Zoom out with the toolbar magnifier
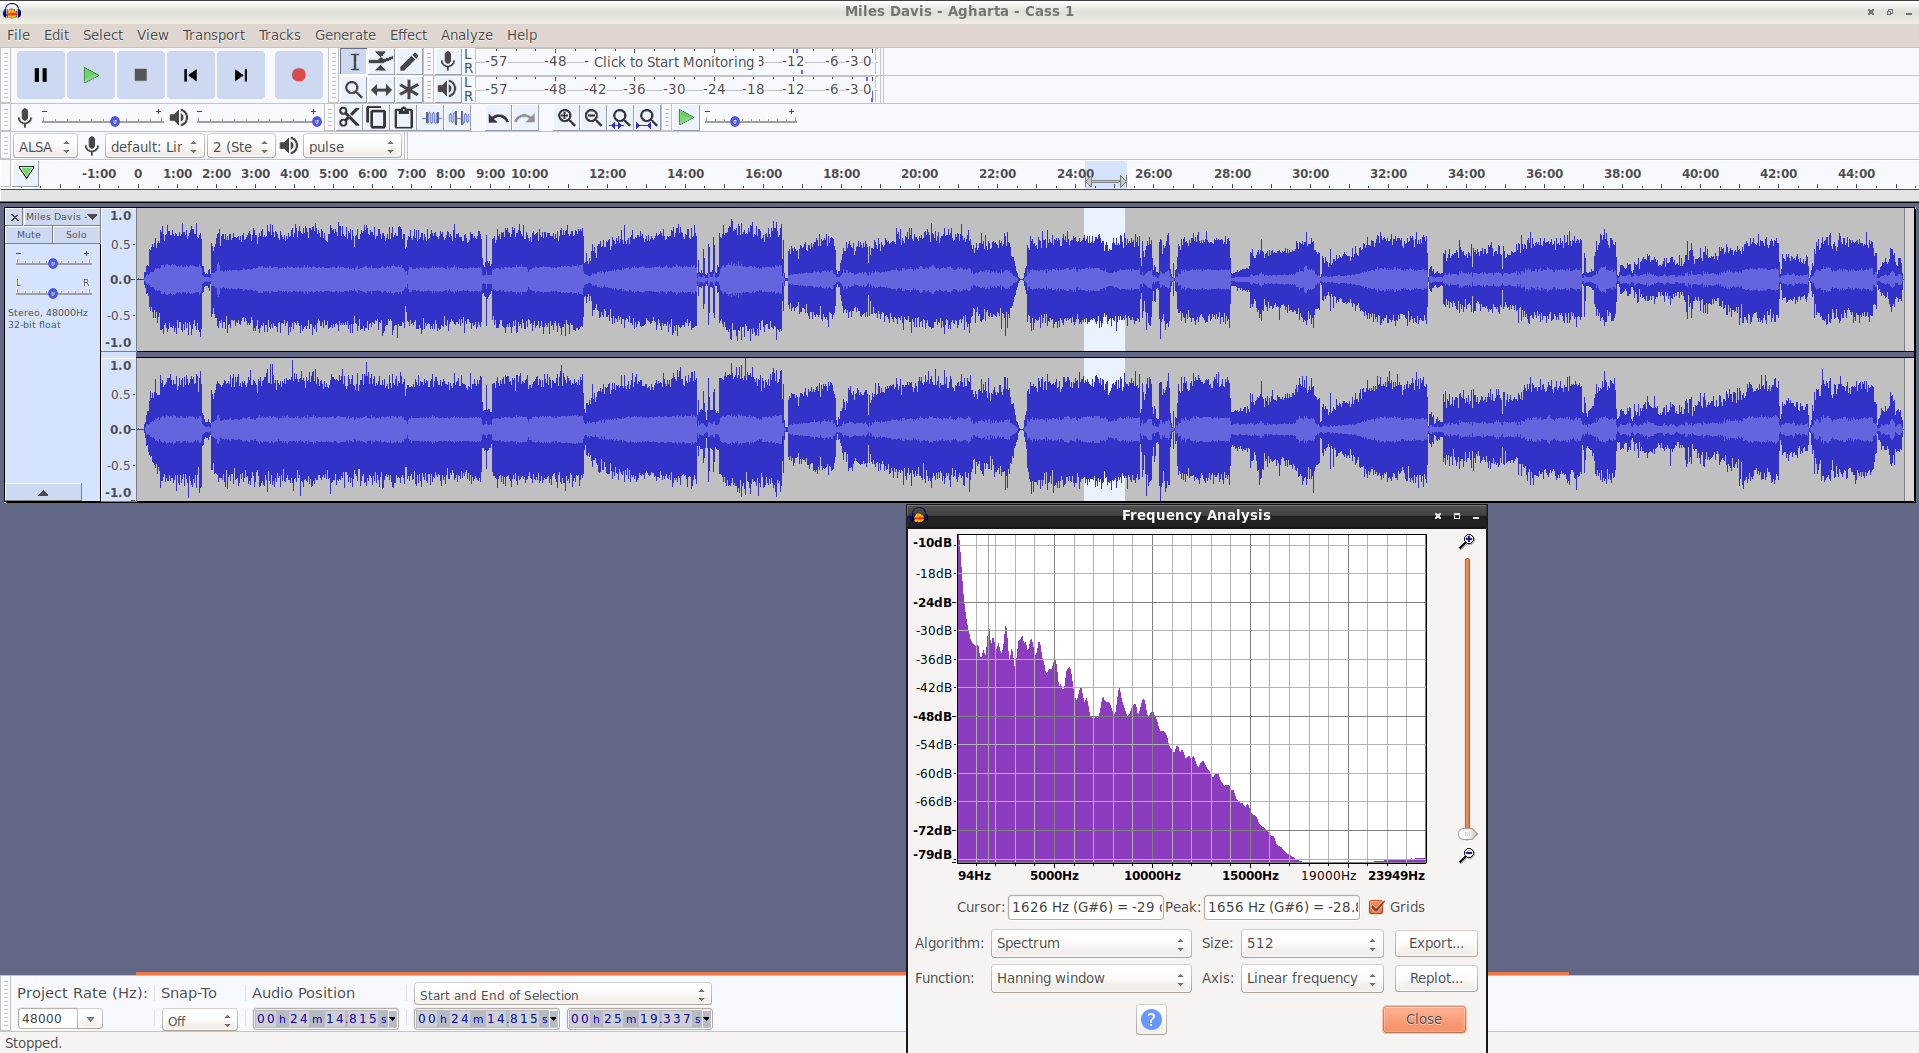 (x=593, y=118)
